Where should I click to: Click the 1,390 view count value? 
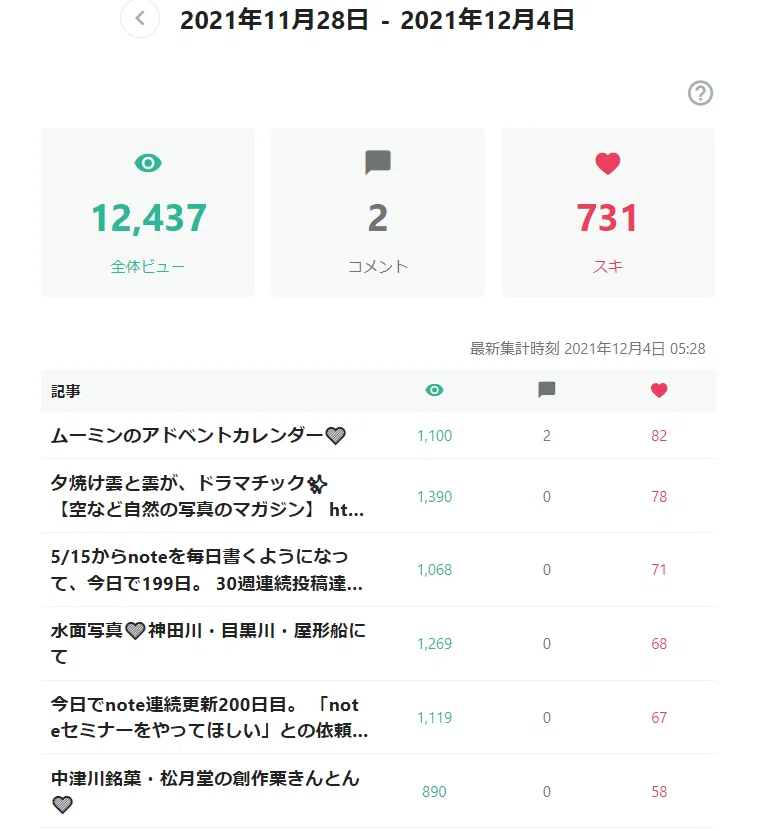point(434,497)
